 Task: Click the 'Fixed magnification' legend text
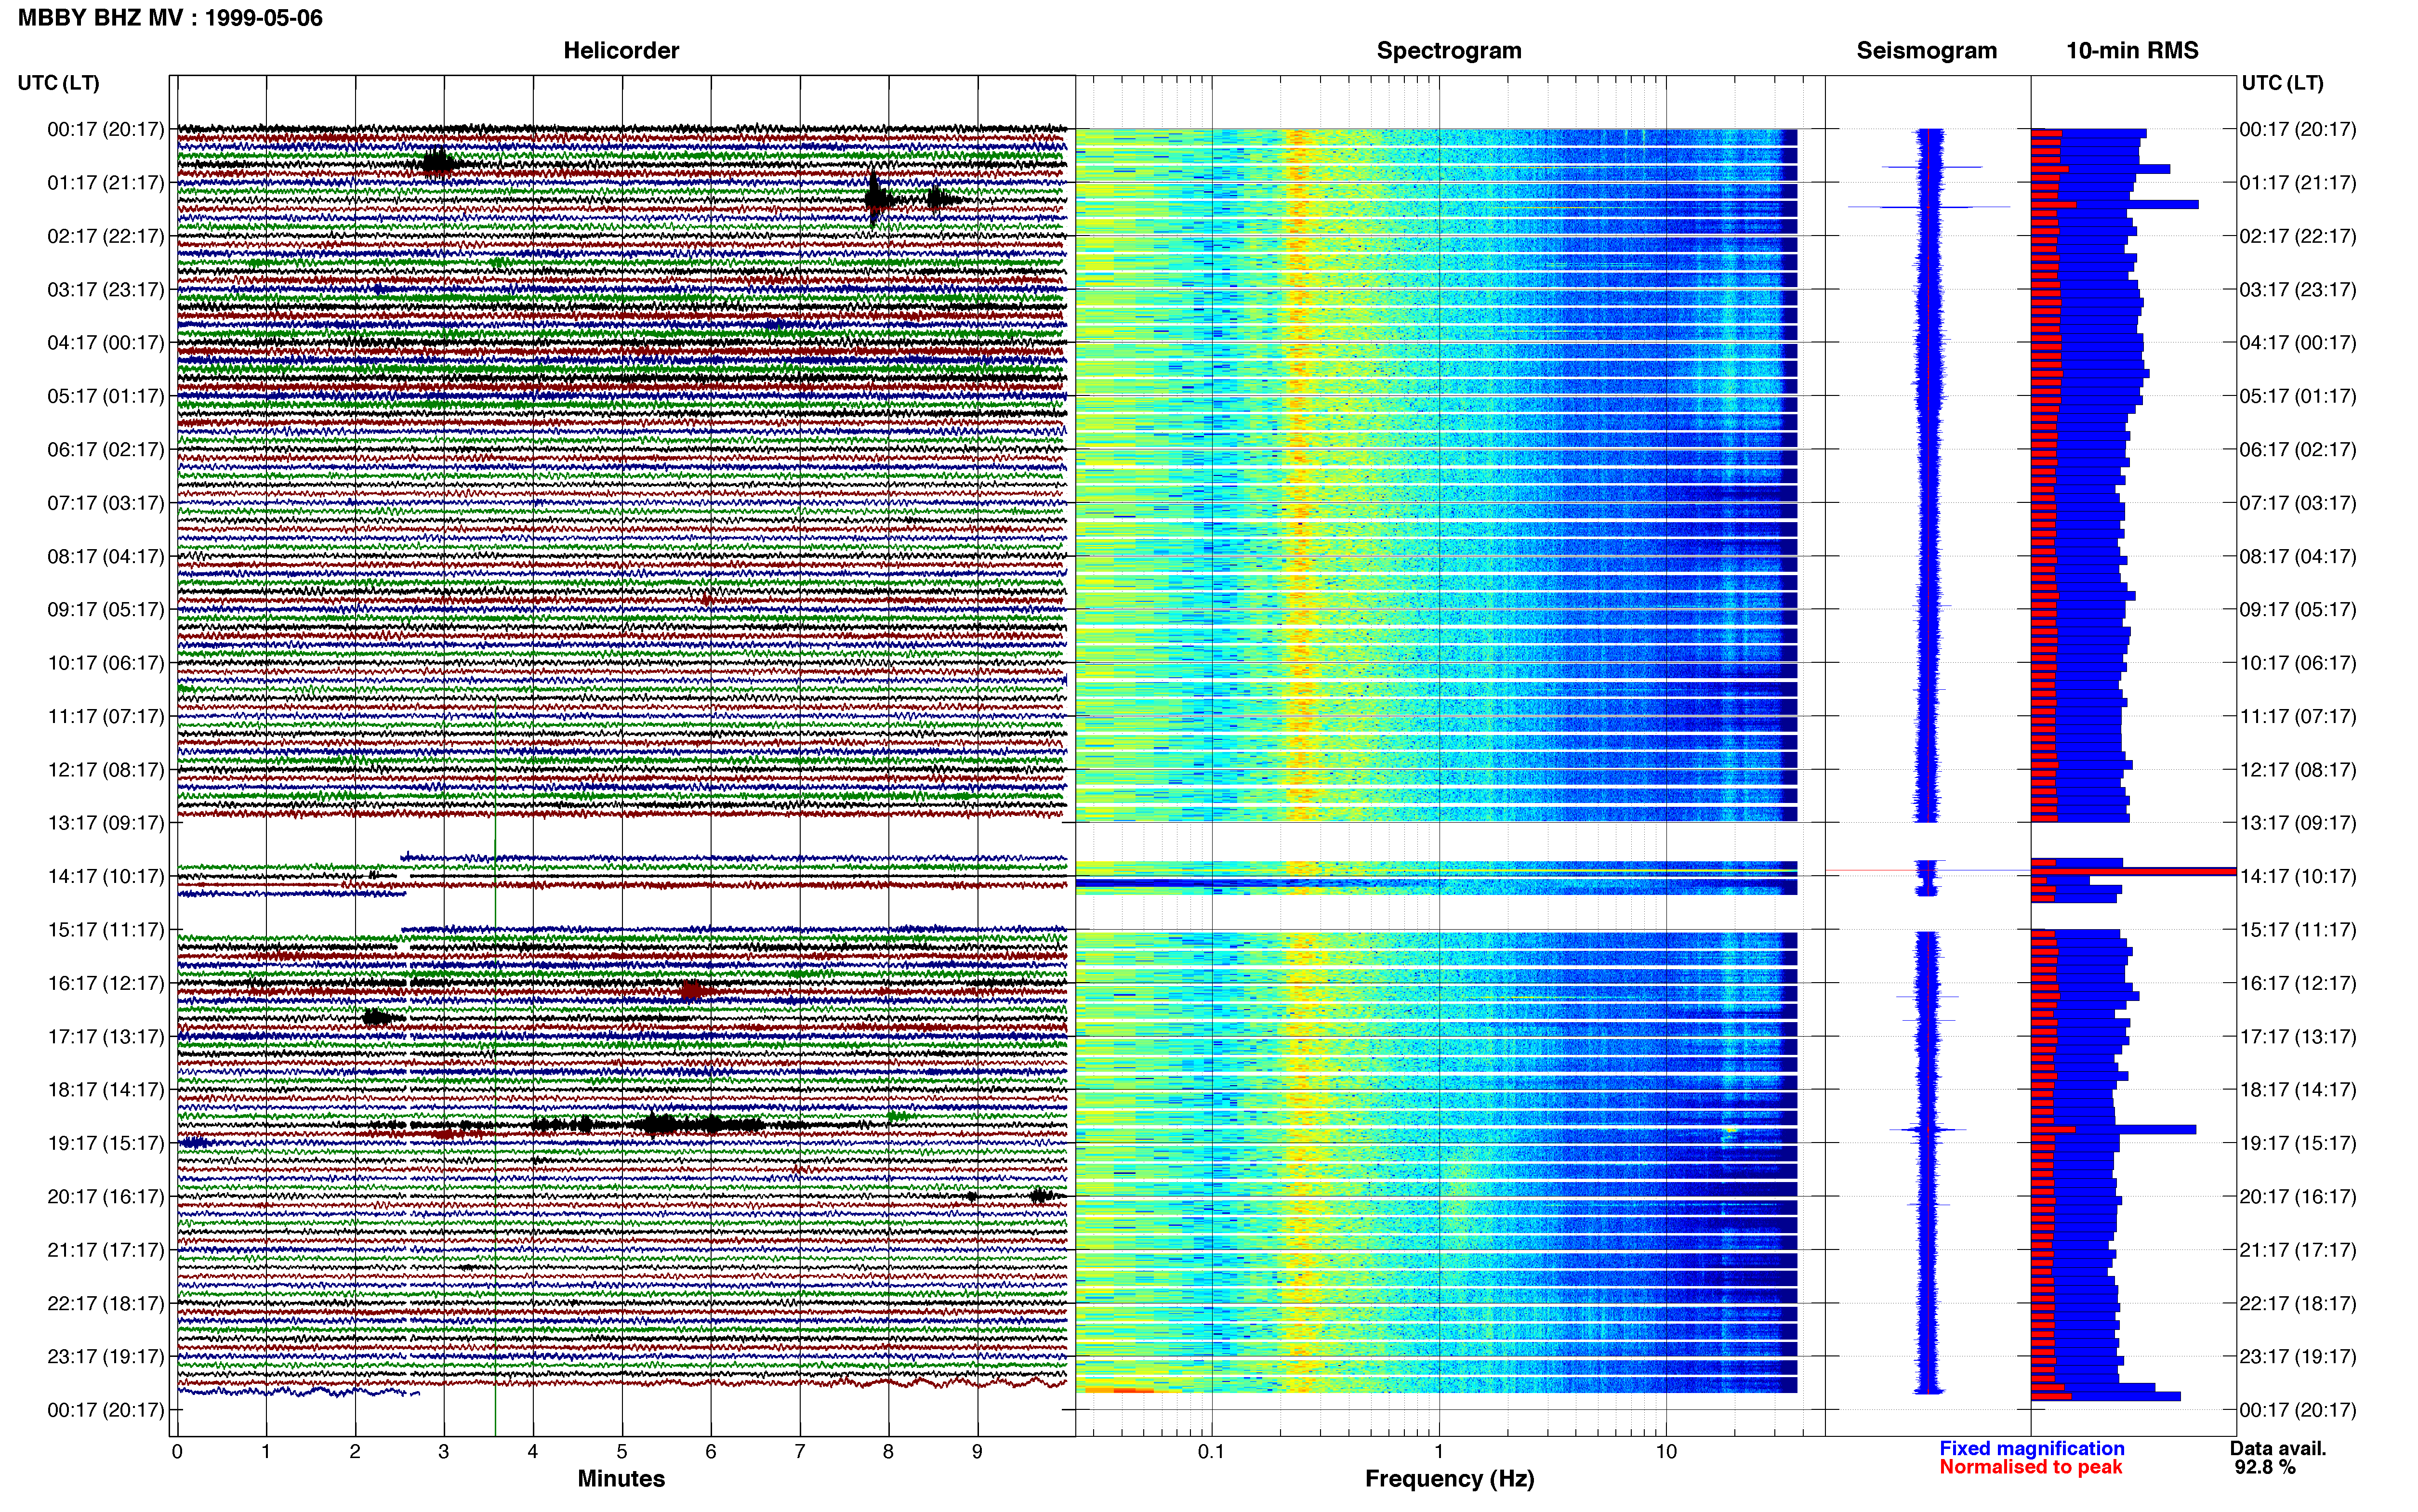point(2031,1448)
